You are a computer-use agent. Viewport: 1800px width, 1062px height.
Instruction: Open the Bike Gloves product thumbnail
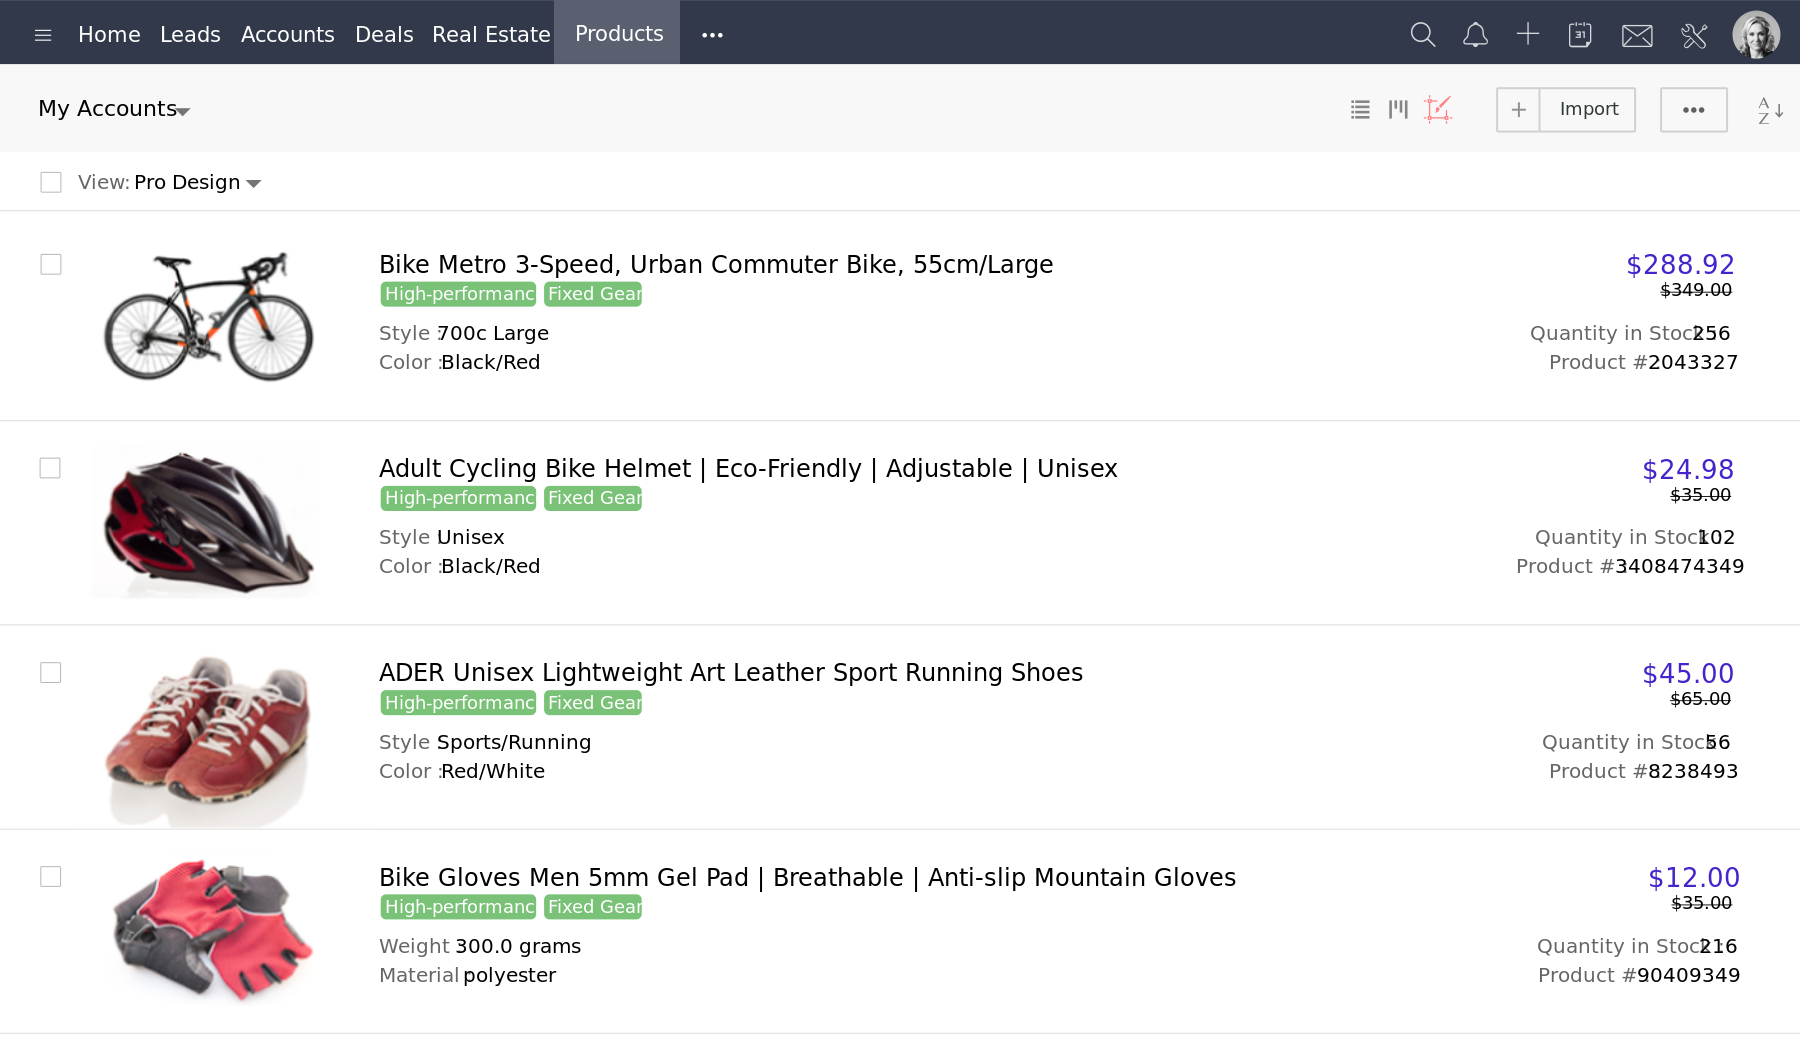coord(208,928)
